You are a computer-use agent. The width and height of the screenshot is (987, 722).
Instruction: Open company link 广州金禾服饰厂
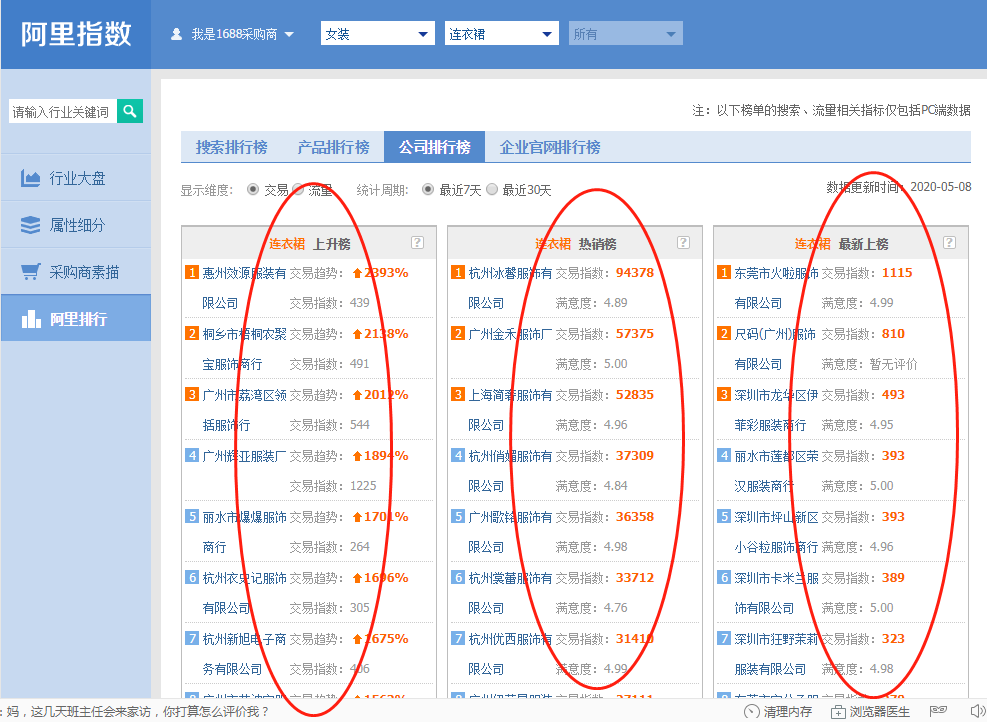(510, 334)
